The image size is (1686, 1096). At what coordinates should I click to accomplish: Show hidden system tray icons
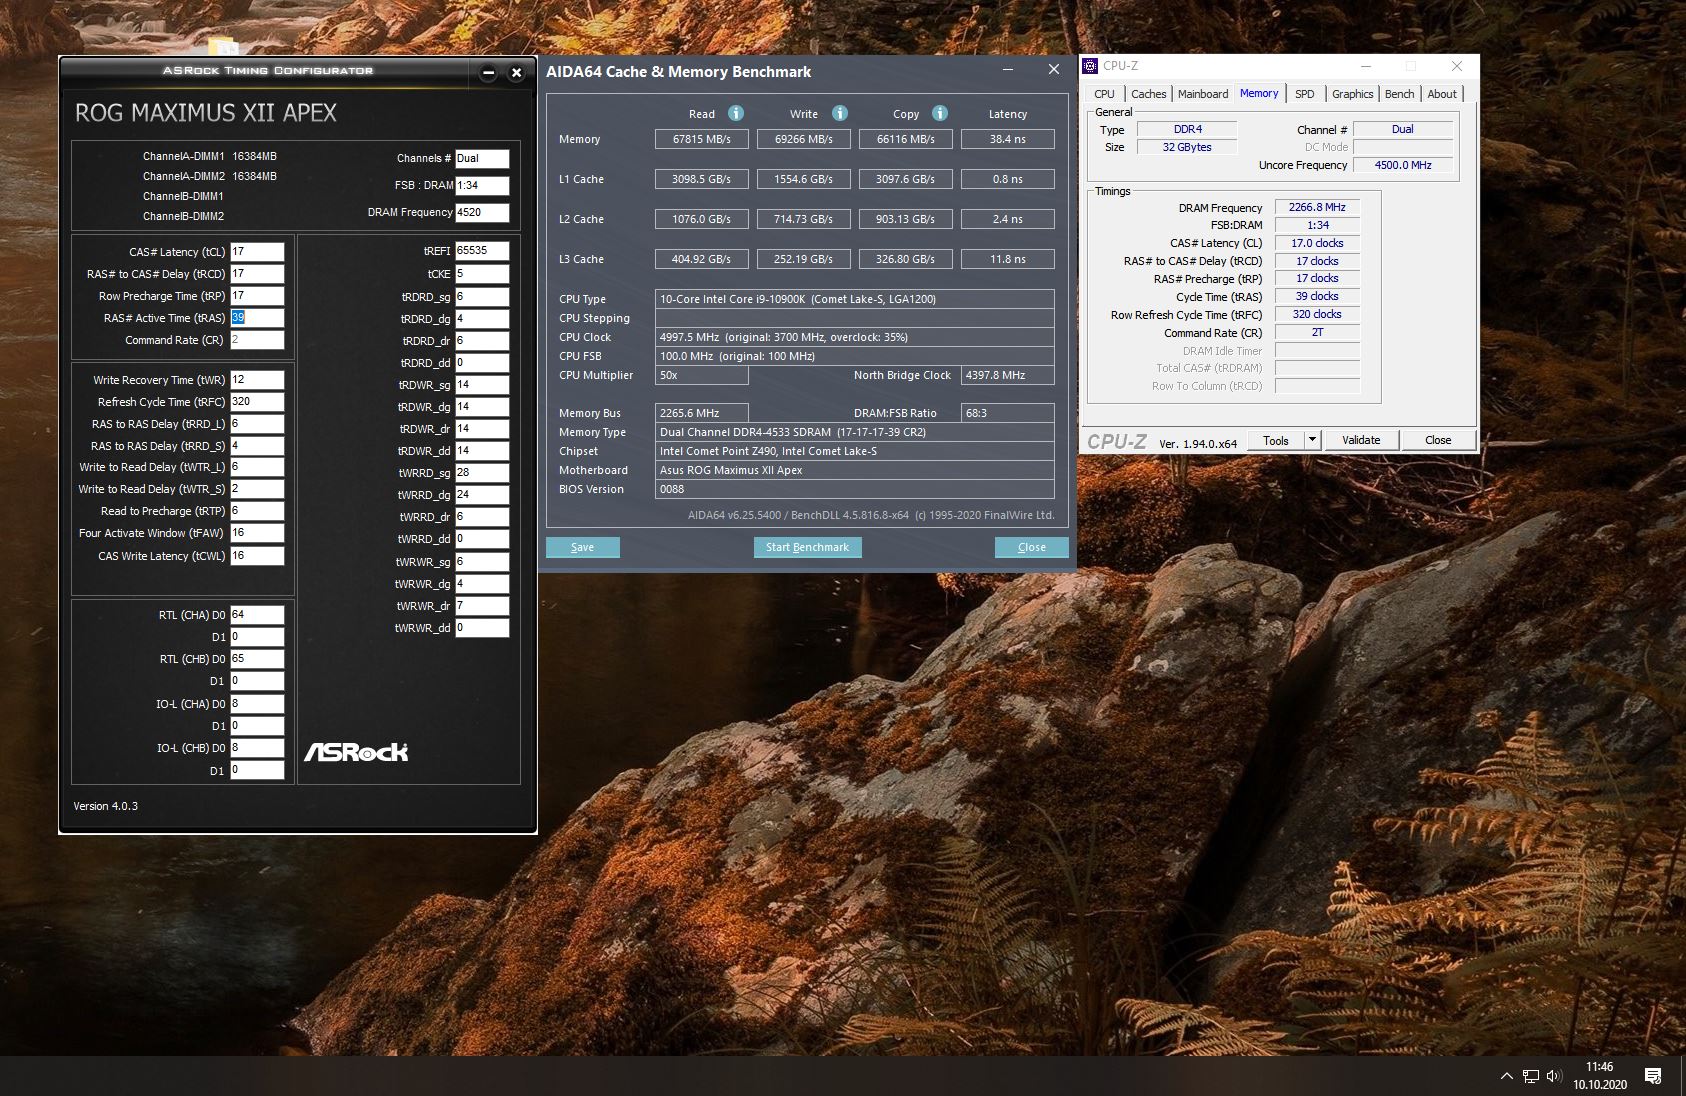(1507, 1076)
